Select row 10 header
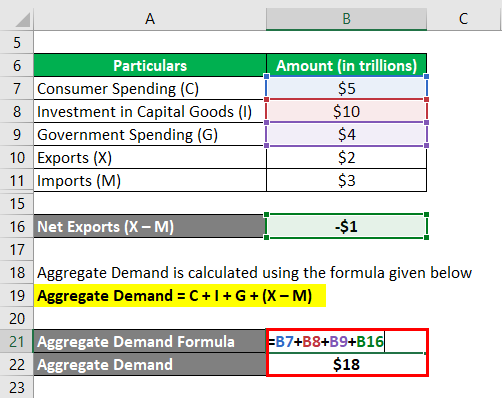Viewport: 502px width, 398px height. coord(17,157)
